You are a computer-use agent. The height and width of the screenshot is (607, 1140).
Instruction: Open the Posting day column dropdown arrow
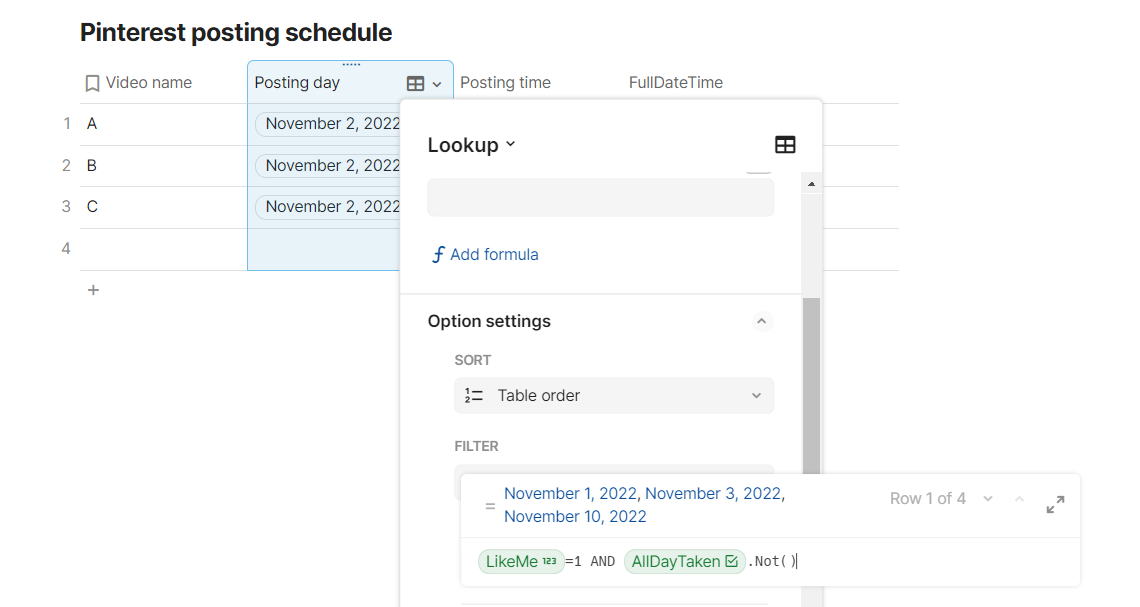pyautogui.click(x=437, y=84)
